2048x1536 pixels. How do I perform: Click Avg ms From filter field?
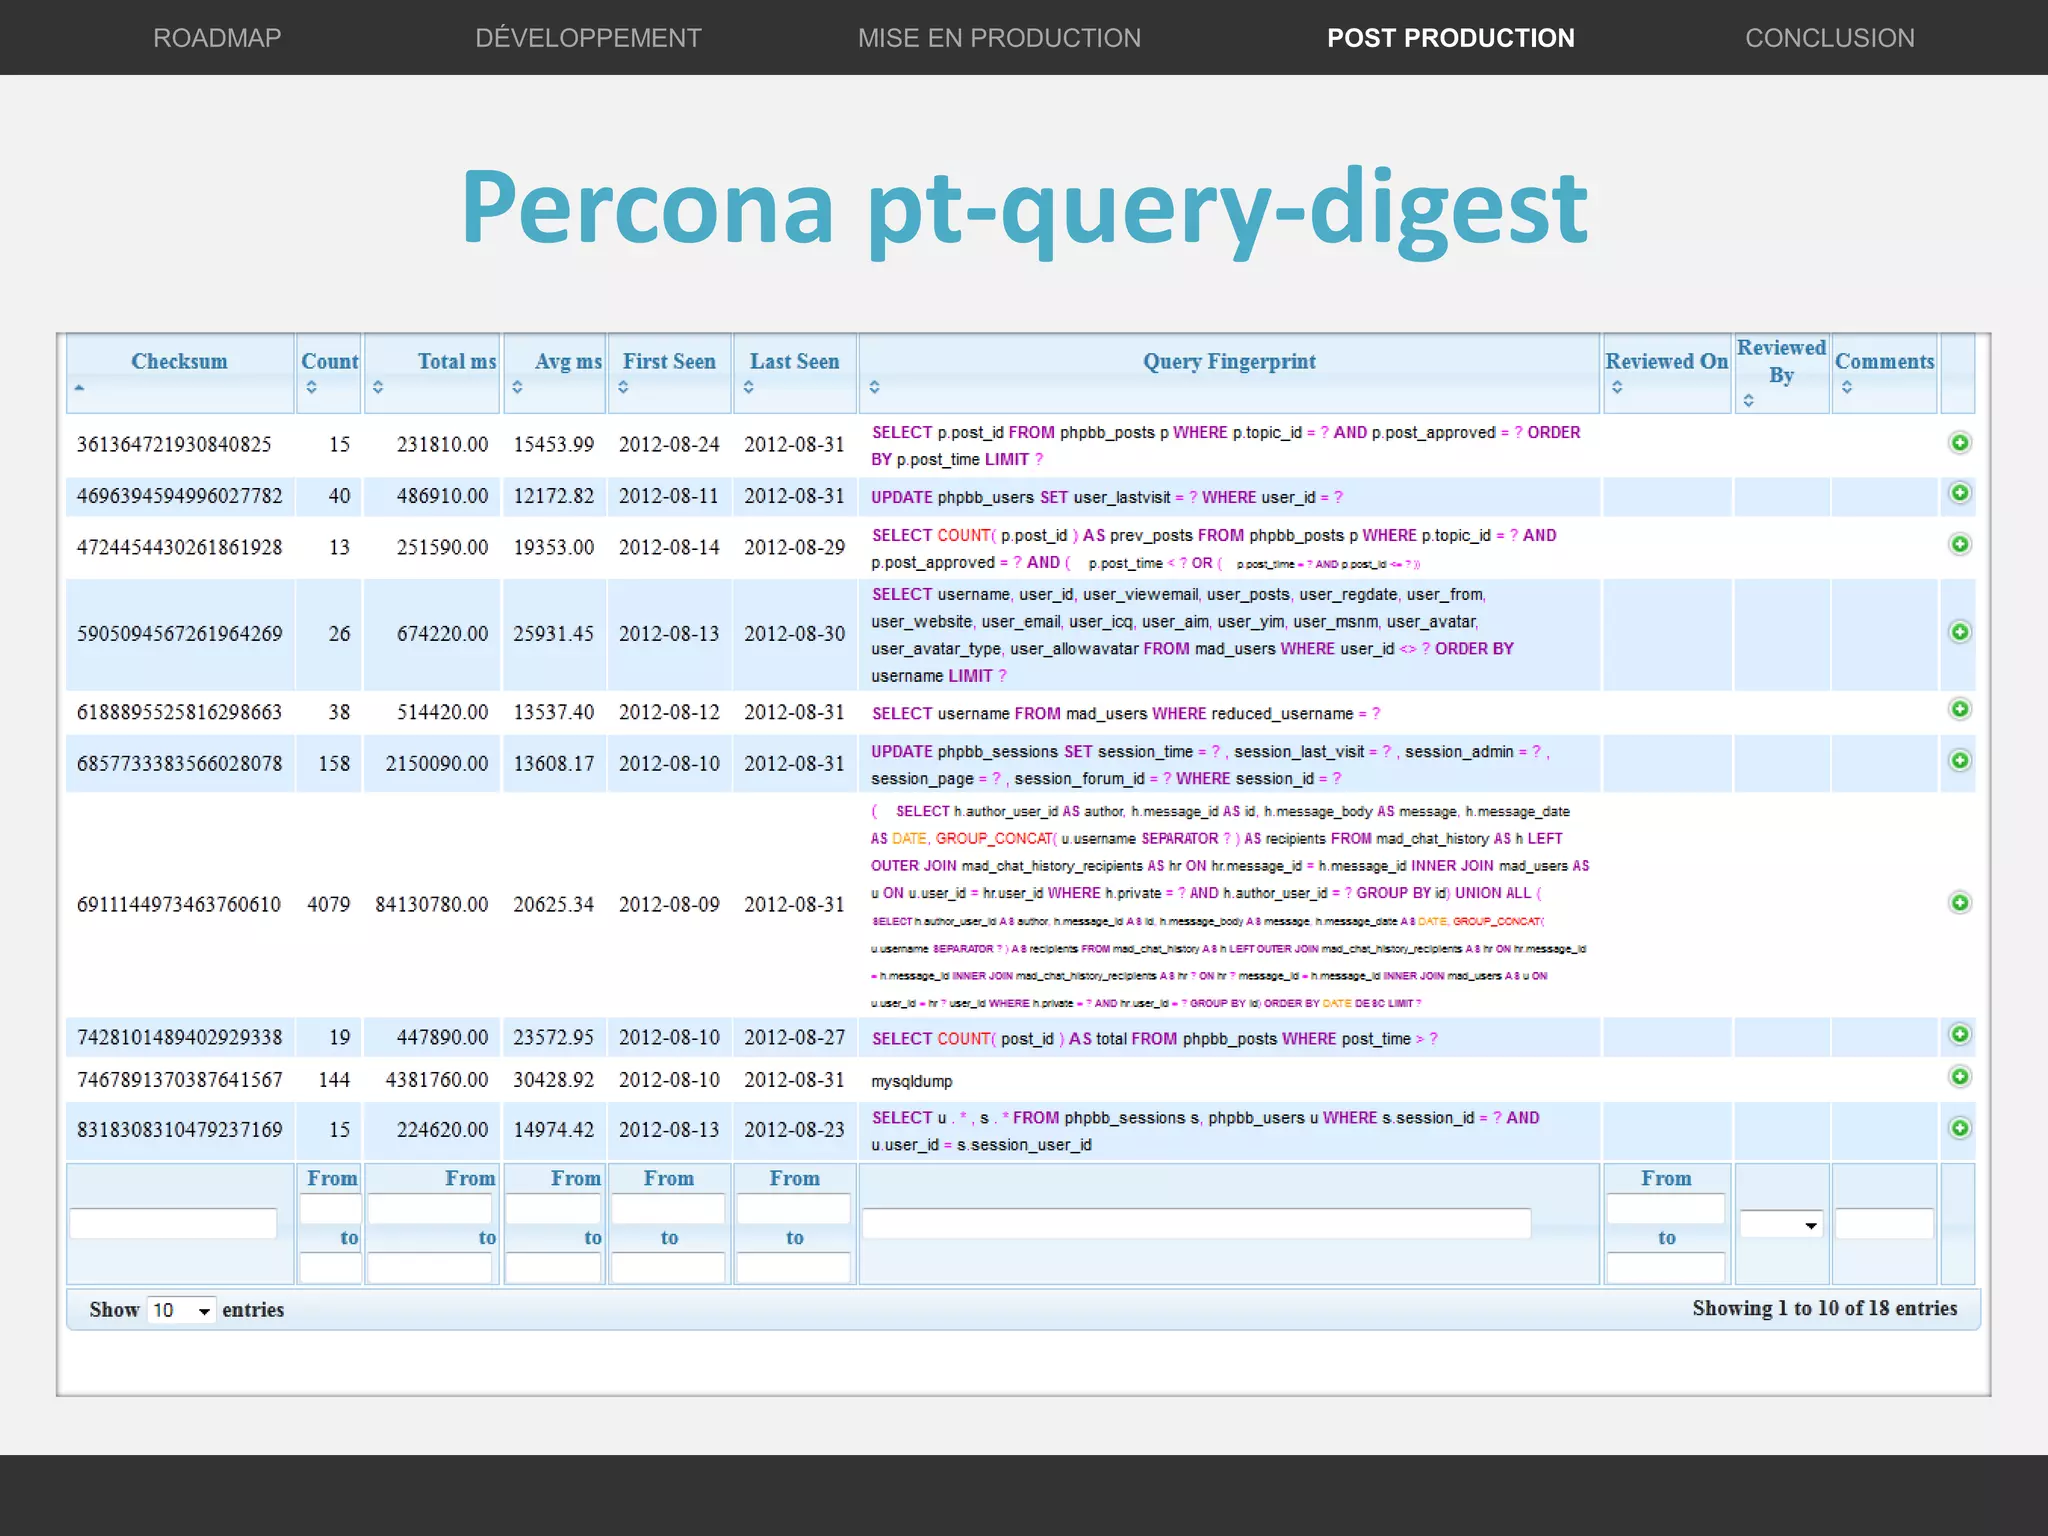click(x=553, y=1208)
